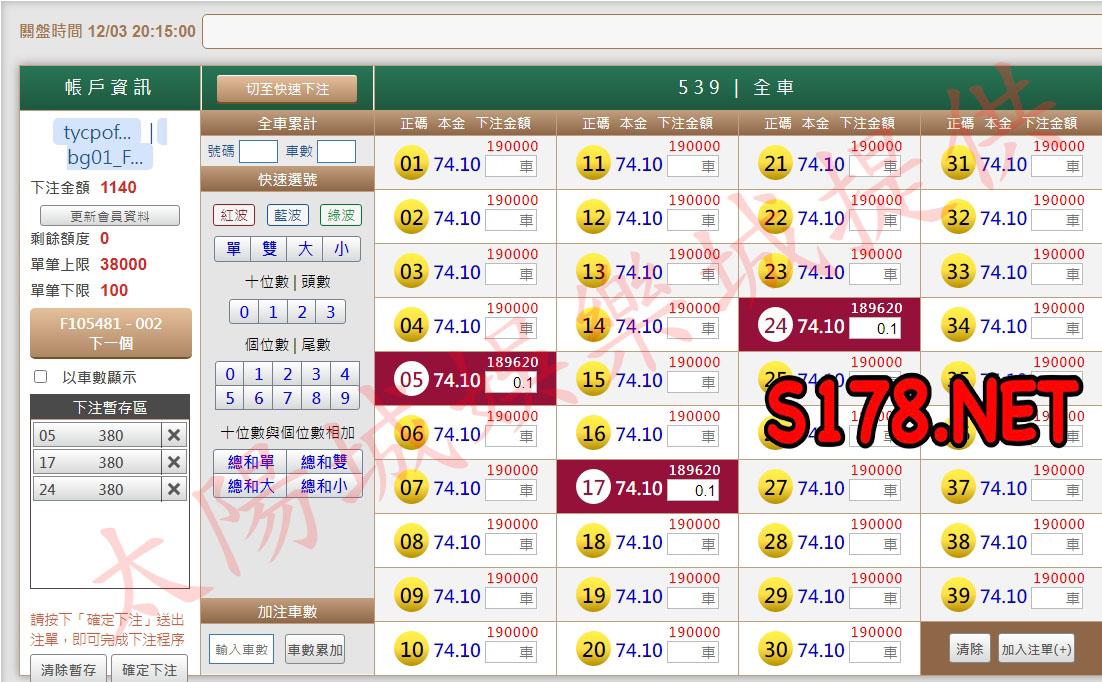
Task: Toggle the 大 big quick selection
Action: (x=305, y=249)
